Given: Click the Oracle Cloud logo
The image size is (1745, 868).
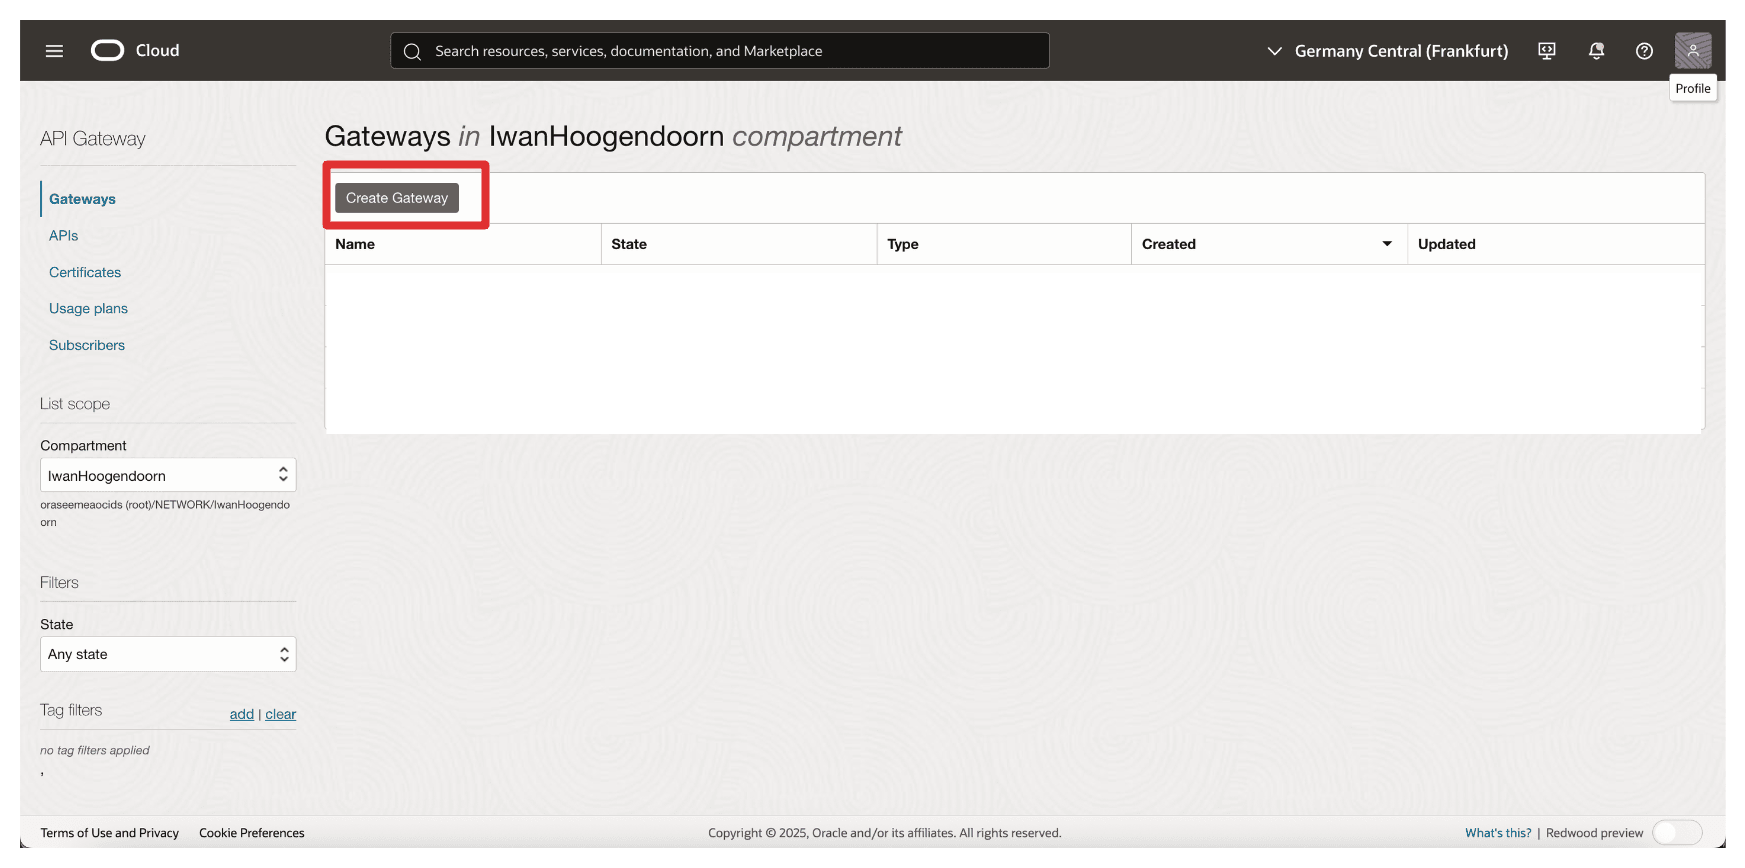Looking at the screenshot, I should pos(108,50).
